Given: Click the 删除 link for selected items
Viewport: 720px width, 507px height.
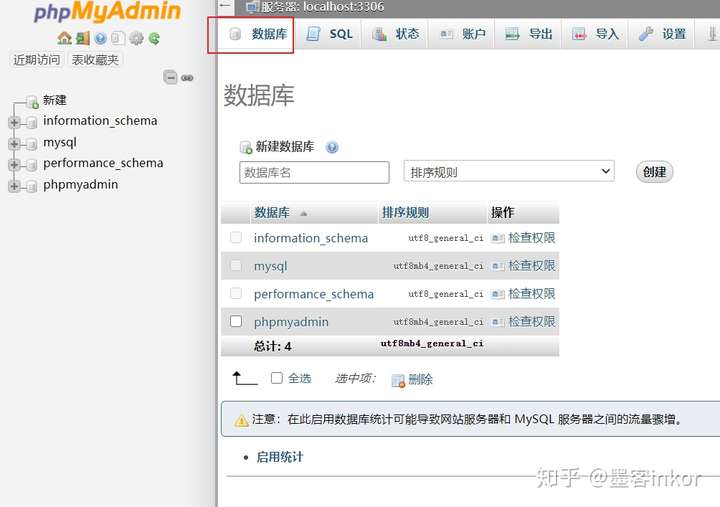Looking at the screenshot, I should pos(420,380).
